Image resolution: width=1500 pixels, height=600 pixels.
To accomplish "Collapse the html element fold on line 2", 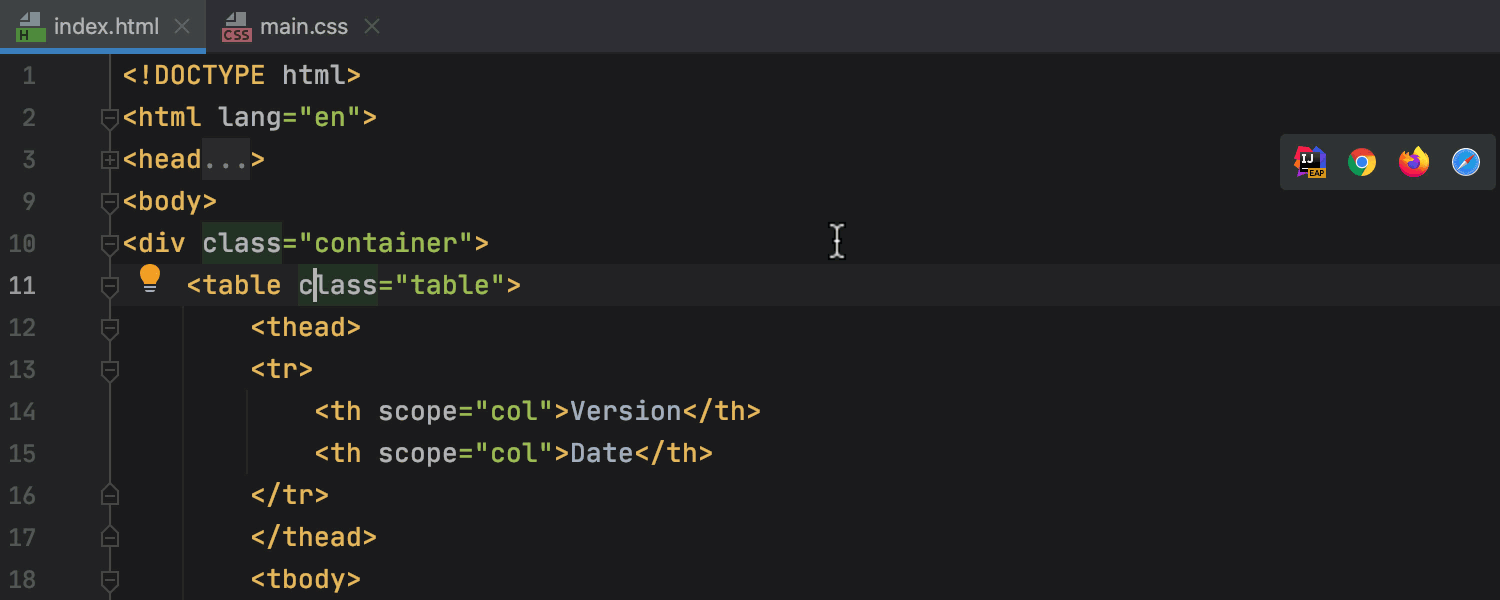I will (x=110, y=117).
